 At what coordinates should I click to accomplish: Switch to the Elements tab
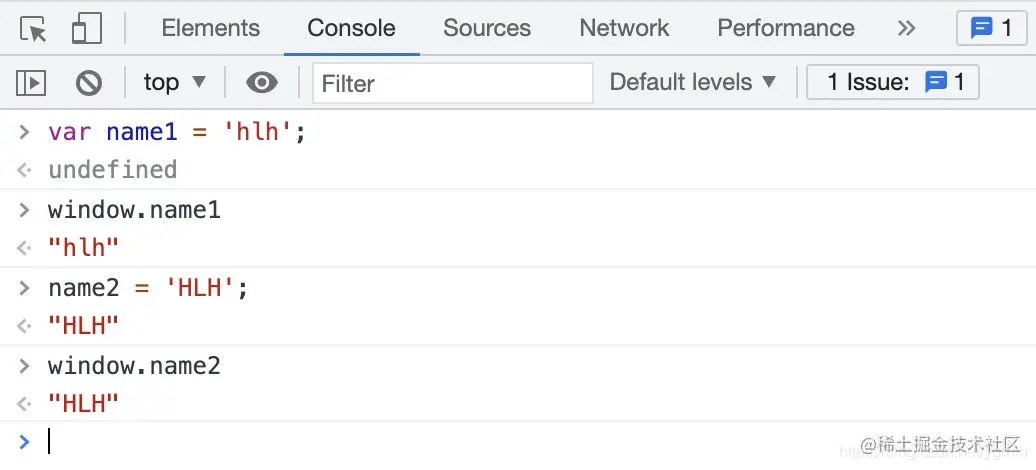click(210, 28)
